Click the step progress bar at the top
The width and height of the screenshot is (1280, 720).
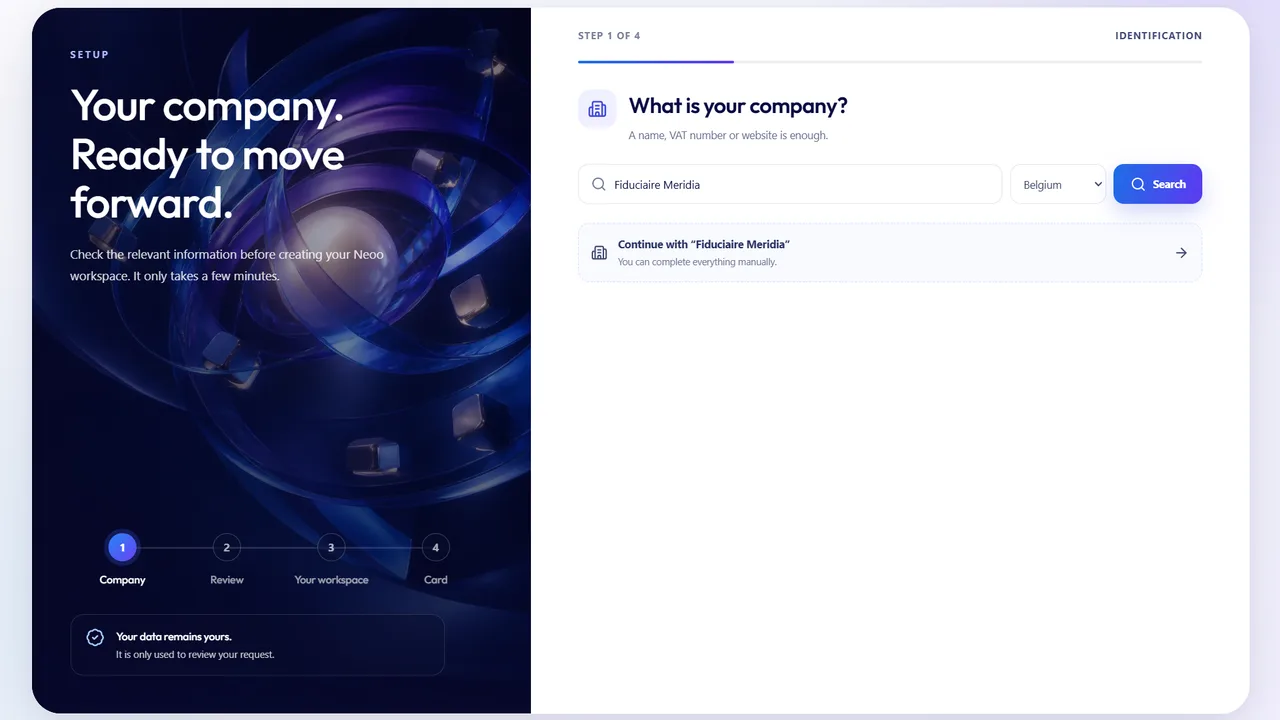890,62
